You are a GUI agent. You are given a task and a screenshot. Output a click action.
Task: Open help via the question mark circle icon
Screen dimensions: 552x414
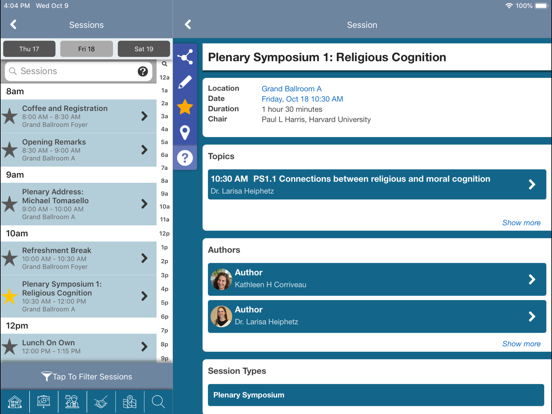(185, 158)
